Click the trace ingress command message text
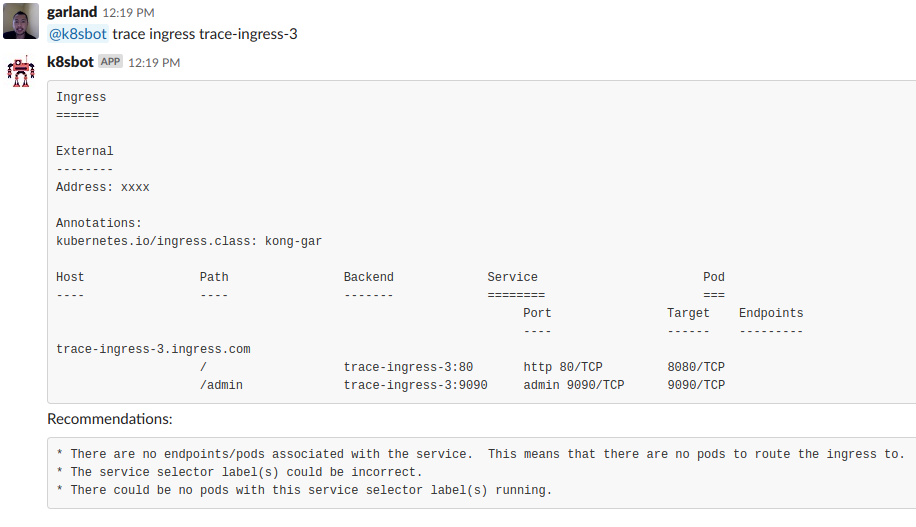The height and width of the screenshot is (527, 916). [x=204, y=34]
